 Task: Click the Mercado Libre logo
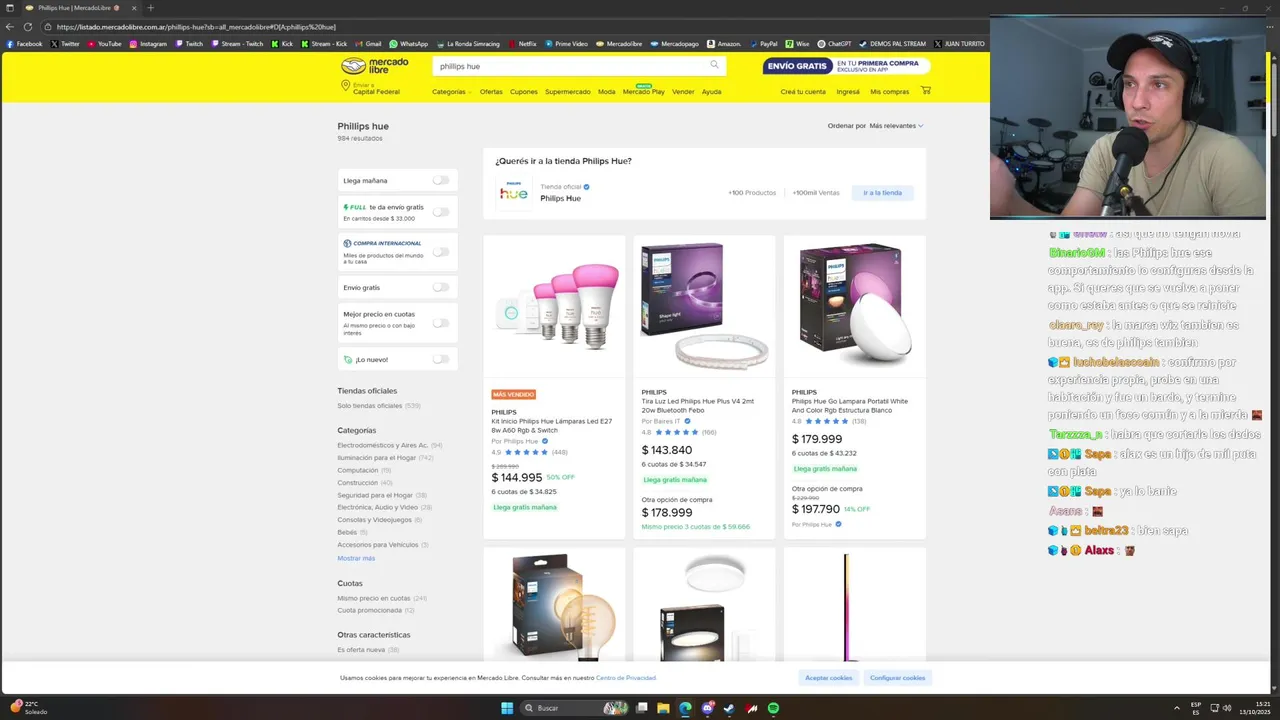coord(374,66)
